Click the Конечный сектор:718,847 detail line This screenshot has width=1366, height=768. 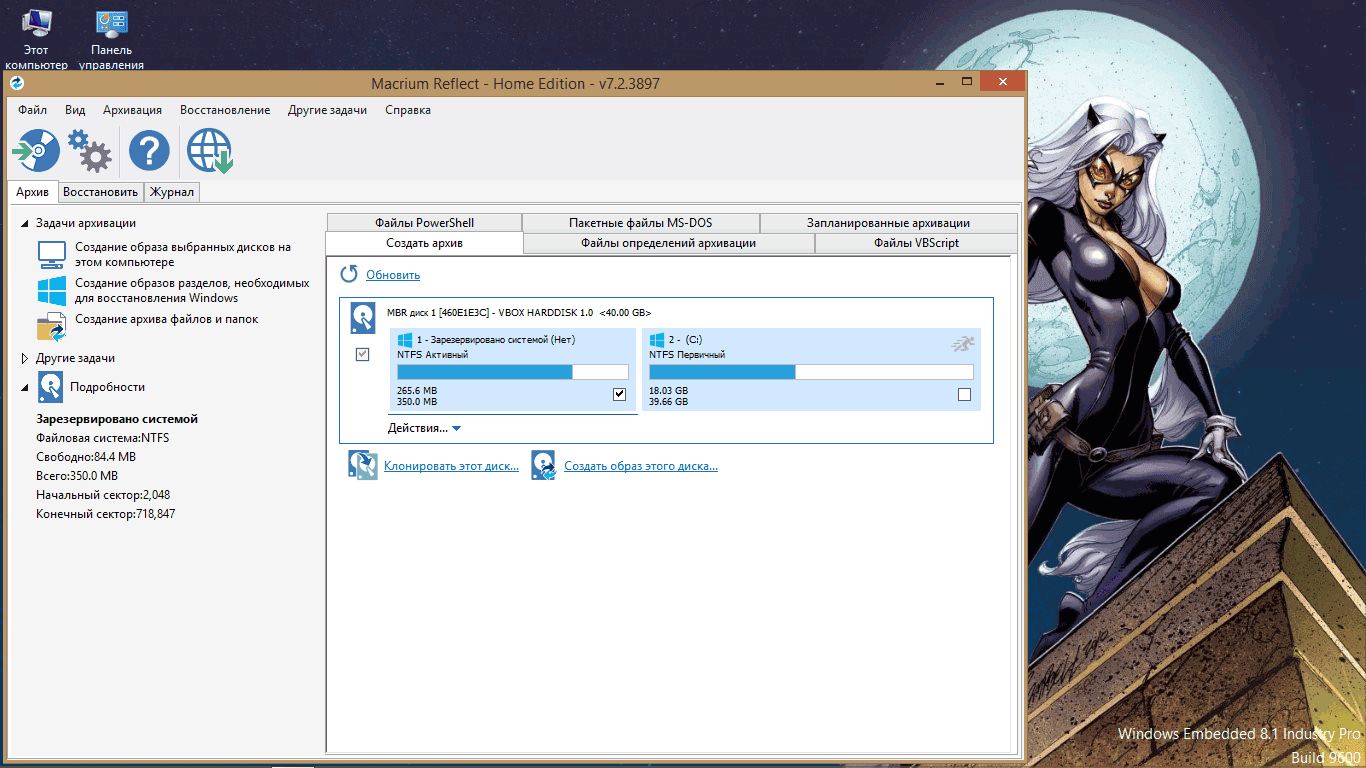click(x=106, y=514)
